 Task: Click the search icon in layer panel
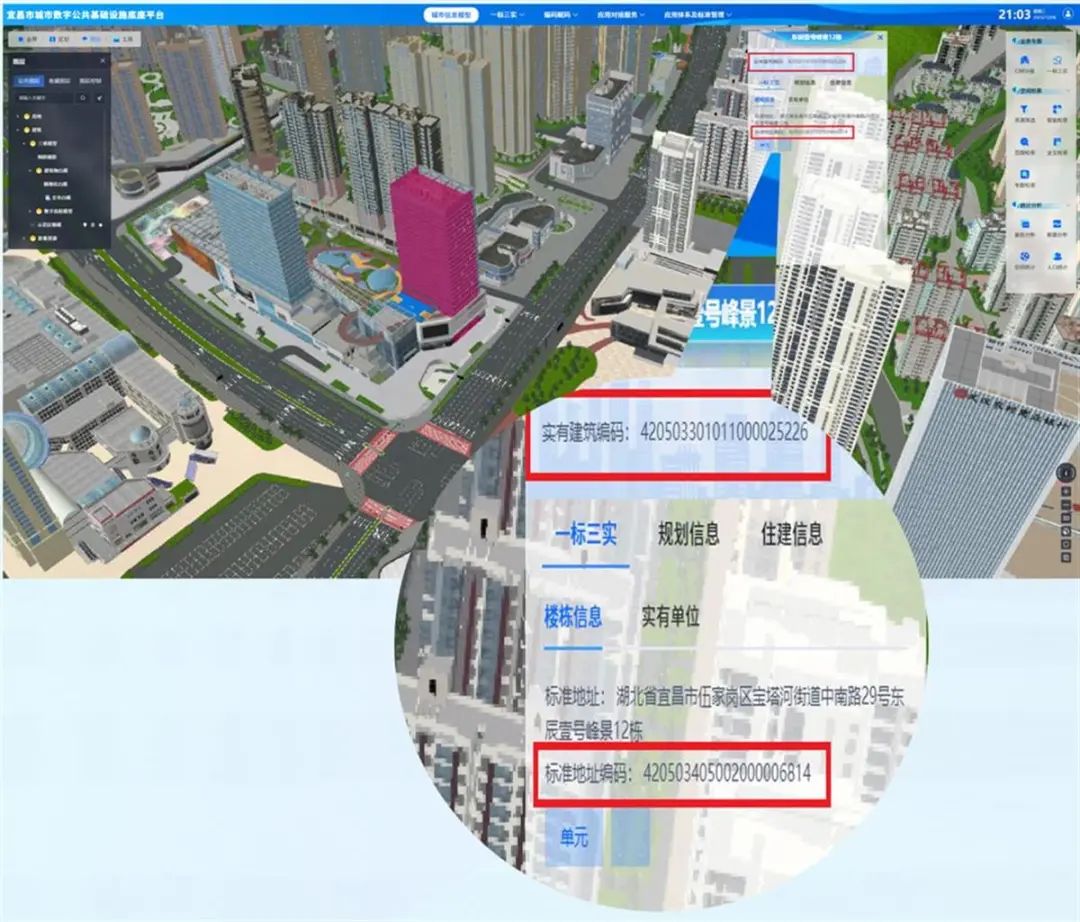83,99
